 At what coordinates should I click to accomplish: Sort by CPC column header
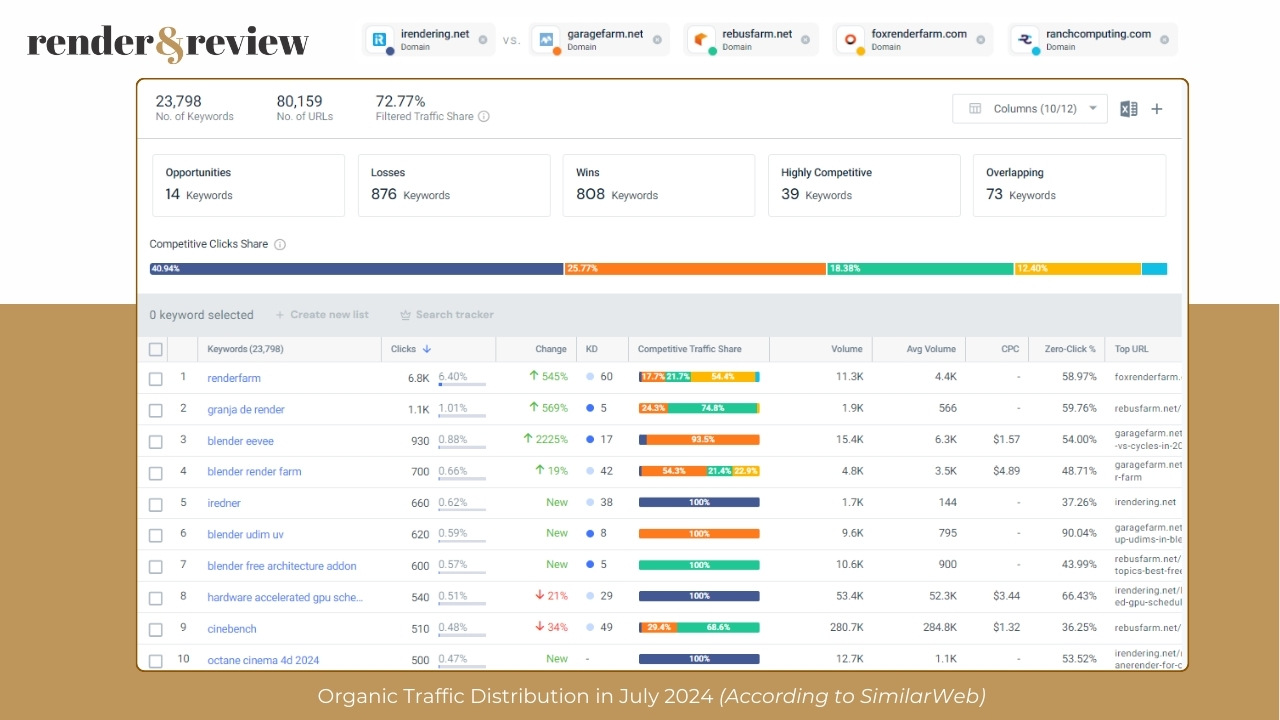(1010, 349)
